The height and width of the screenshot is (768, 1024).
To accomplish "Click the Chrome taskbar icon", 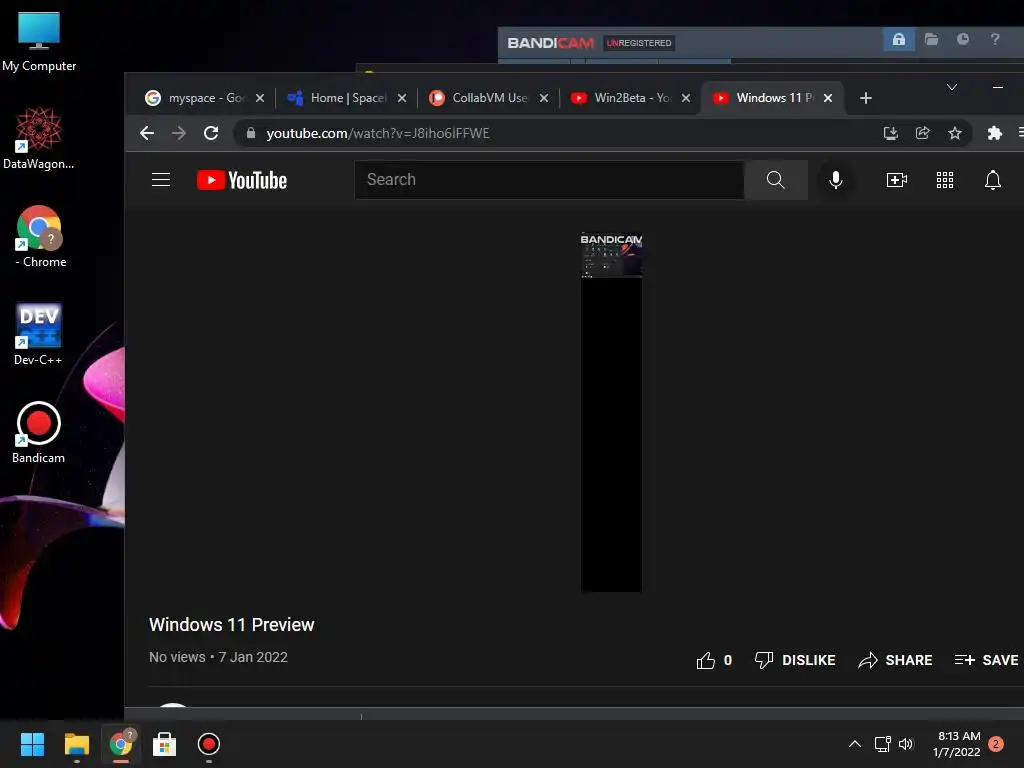I will 121,744.
